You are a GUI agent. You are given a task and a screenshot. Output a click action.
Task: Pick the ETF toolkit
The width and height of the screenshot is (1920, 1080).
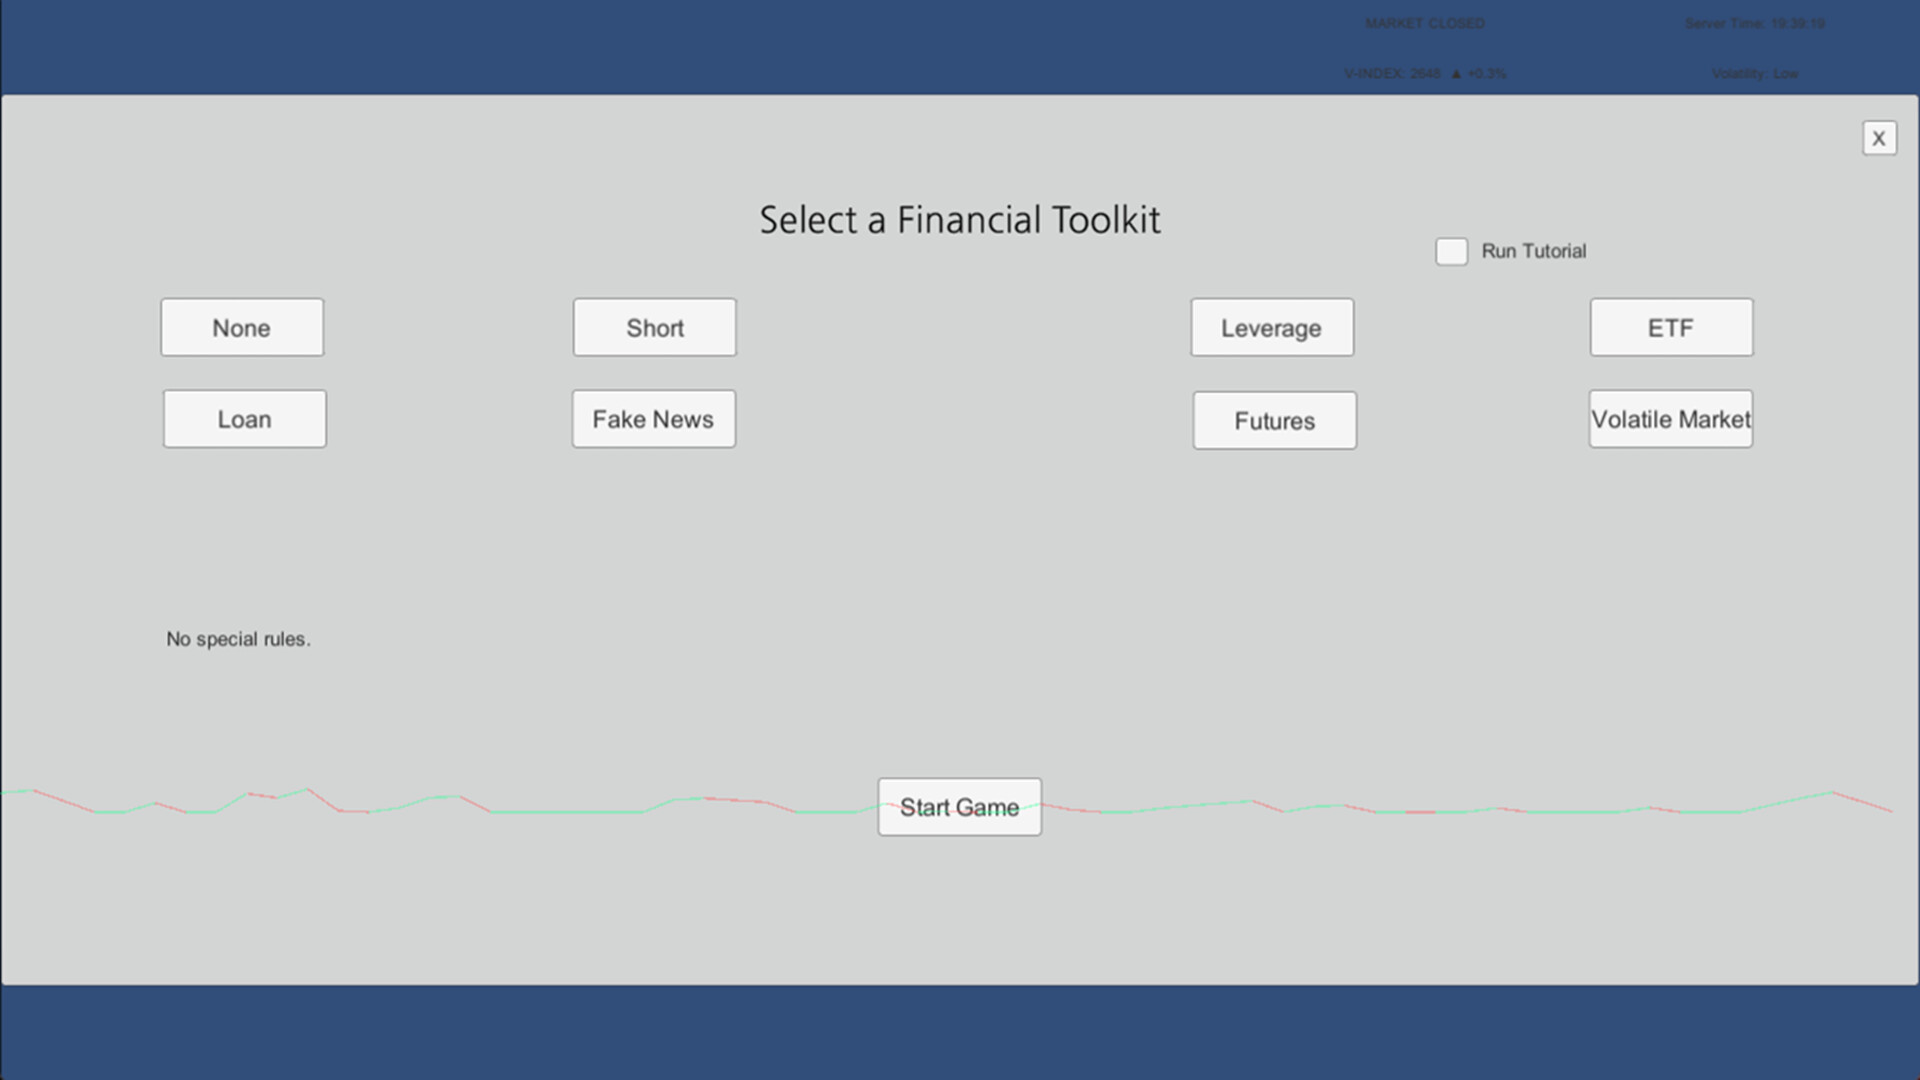(x=1670, y=327)
